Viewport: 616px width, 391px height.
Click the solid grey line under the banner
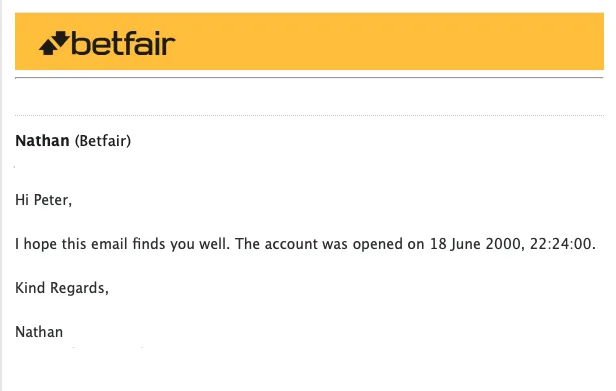(309, 78)
